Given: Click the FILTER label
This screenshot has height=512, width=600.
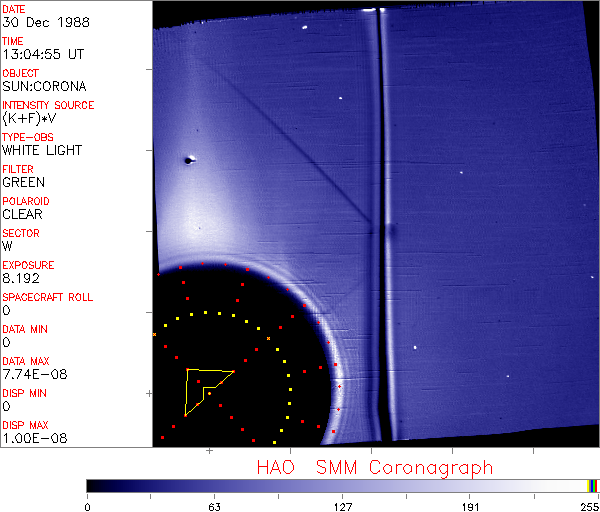Looking at the screenshot, I should tap(18, 169).
